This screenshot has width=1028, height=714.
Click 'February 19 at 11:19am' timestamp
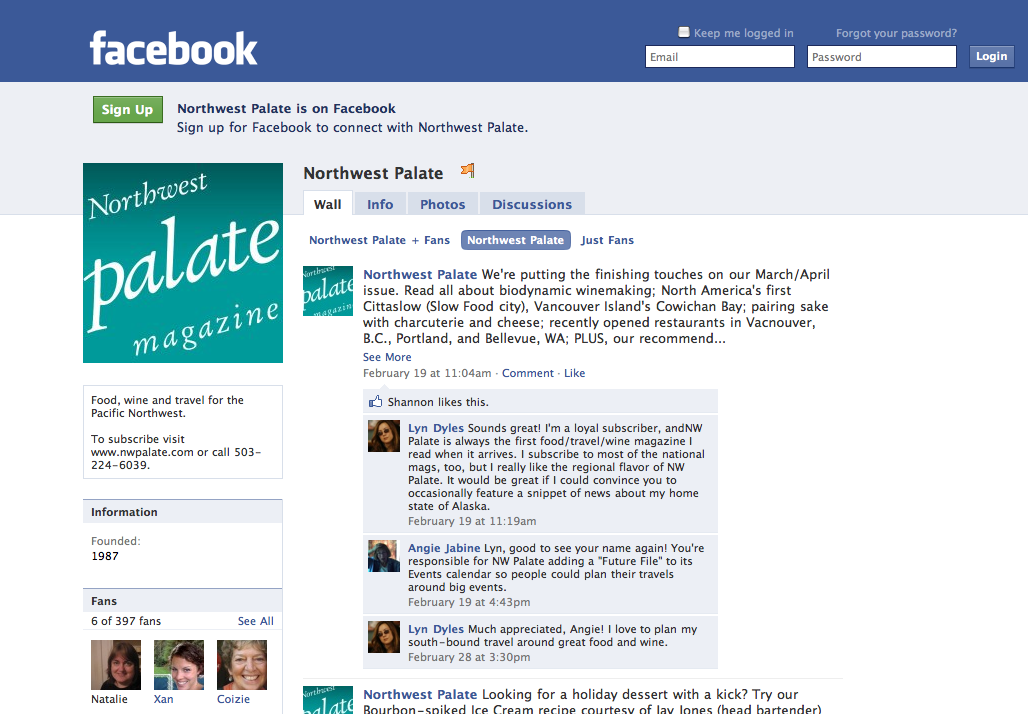coord(472,521)
